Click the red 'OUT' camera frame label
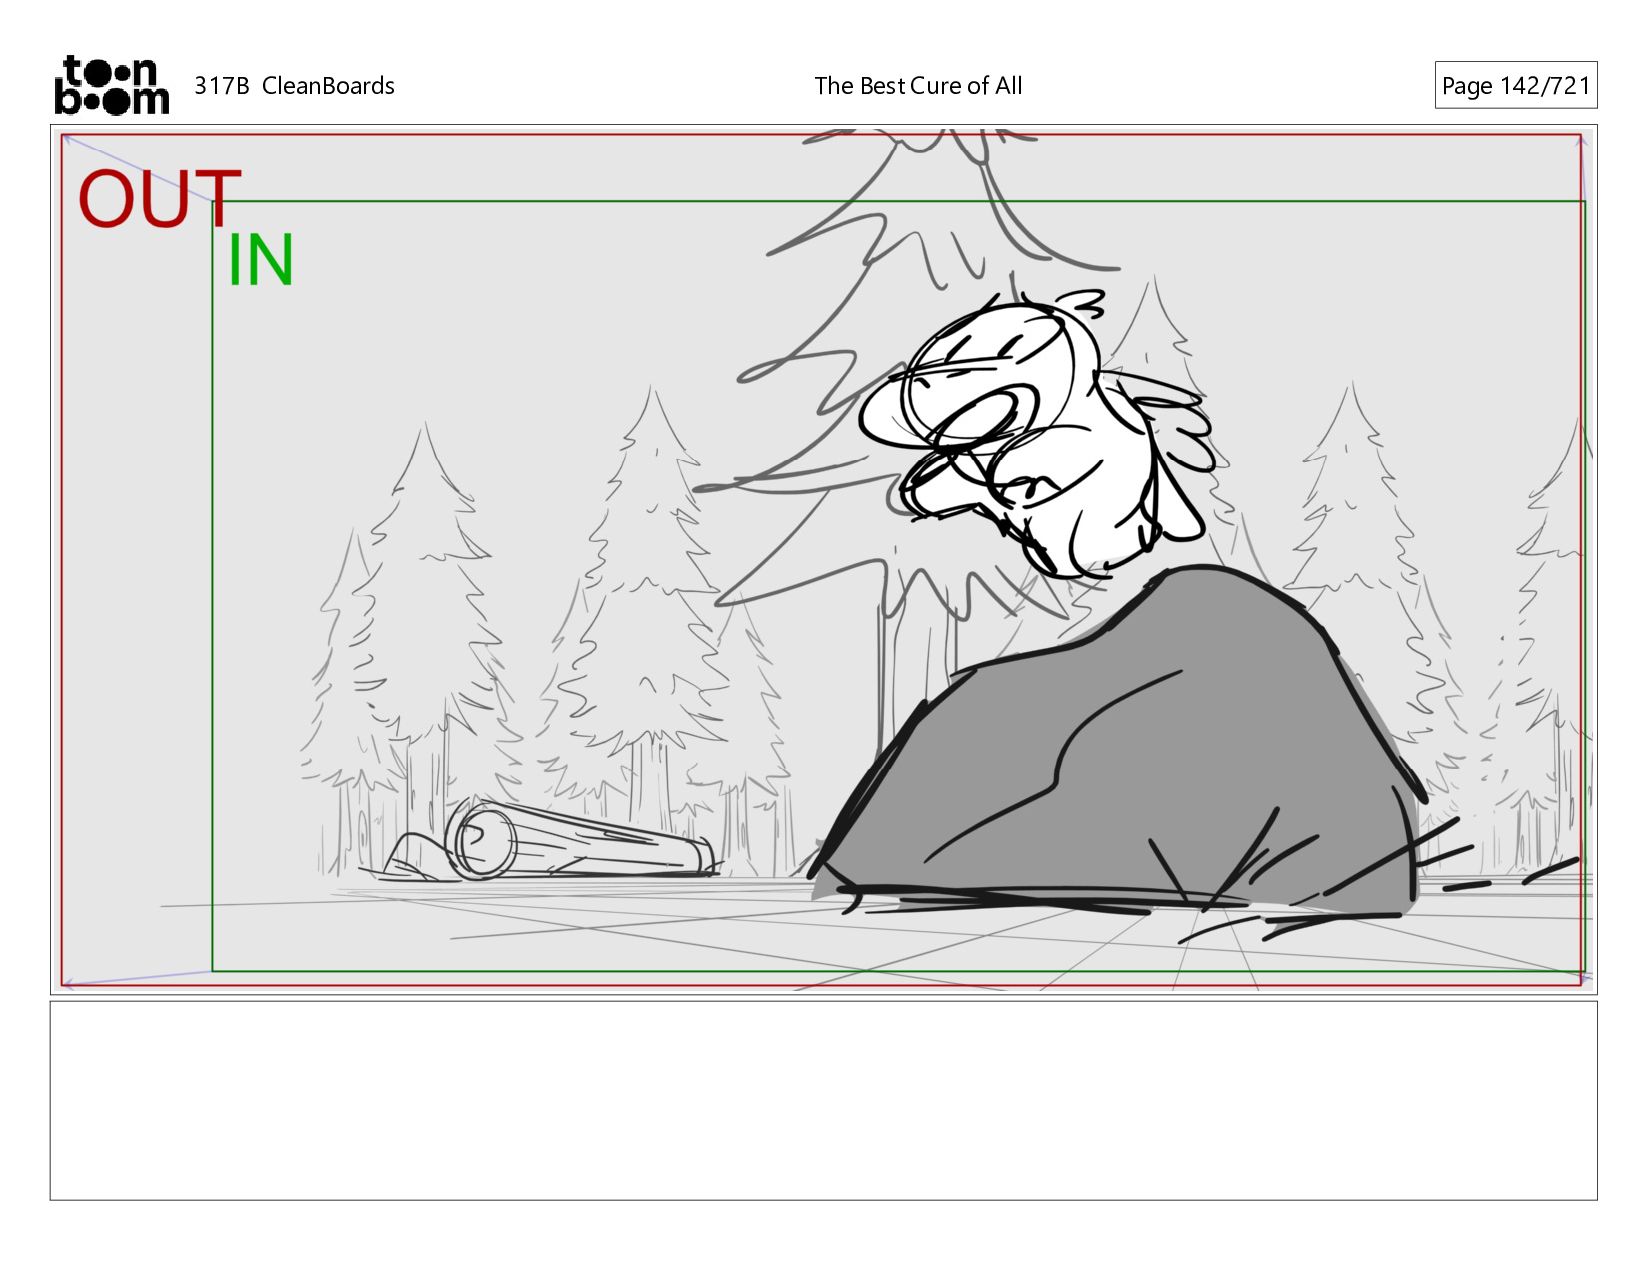Viewport: 1650px width, 1275px height. click(x=160, y=198)
